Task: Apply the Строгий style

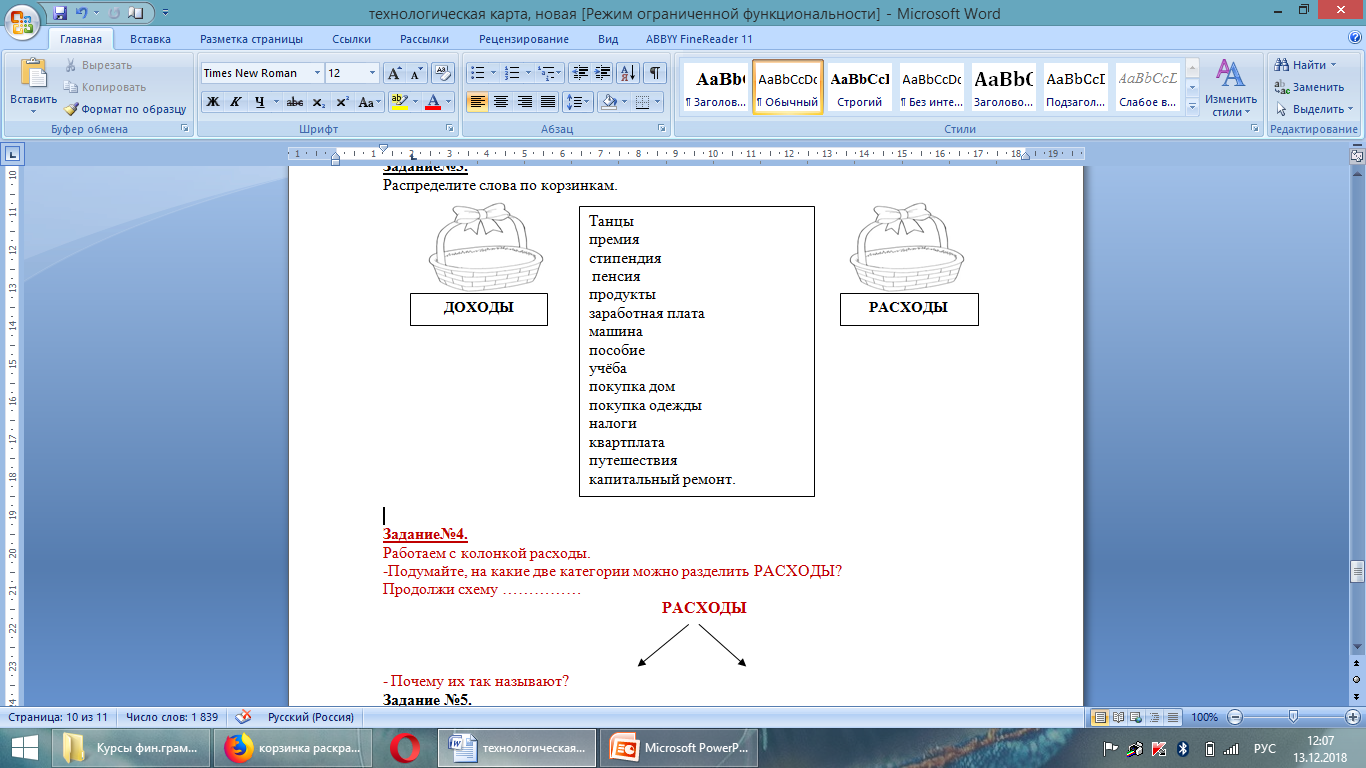Action: [859, 87]
